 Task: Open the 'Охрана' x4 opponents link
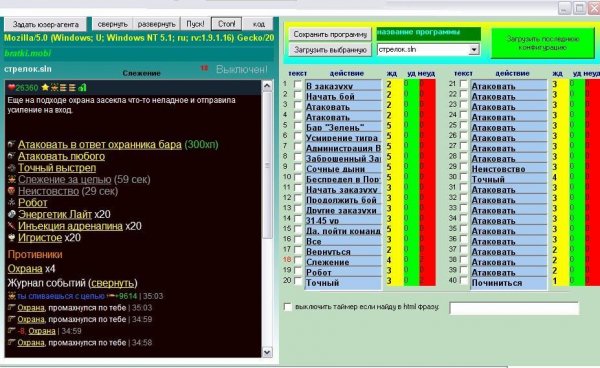25,269
